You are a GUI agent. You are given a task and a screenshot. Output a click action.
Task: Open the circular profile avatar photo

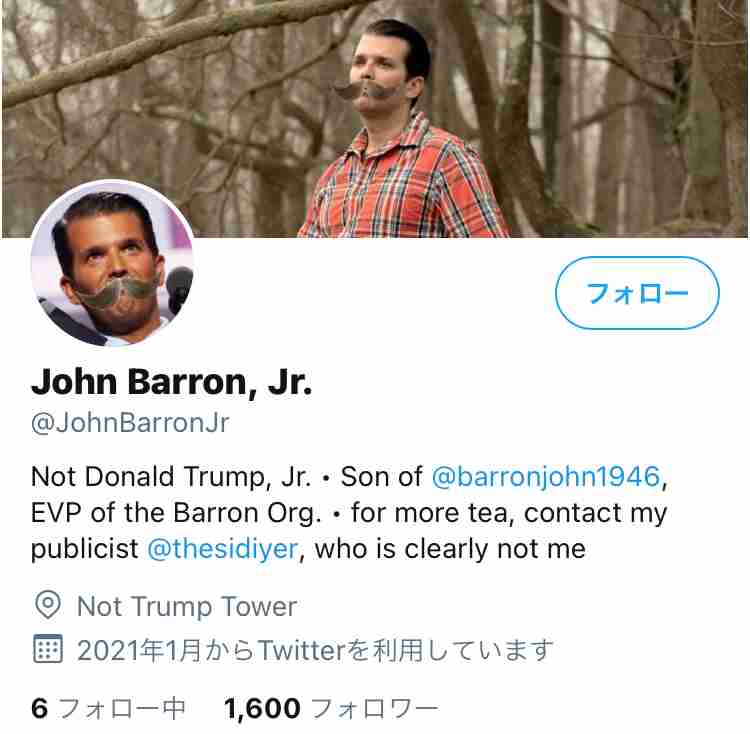(113, 263)
